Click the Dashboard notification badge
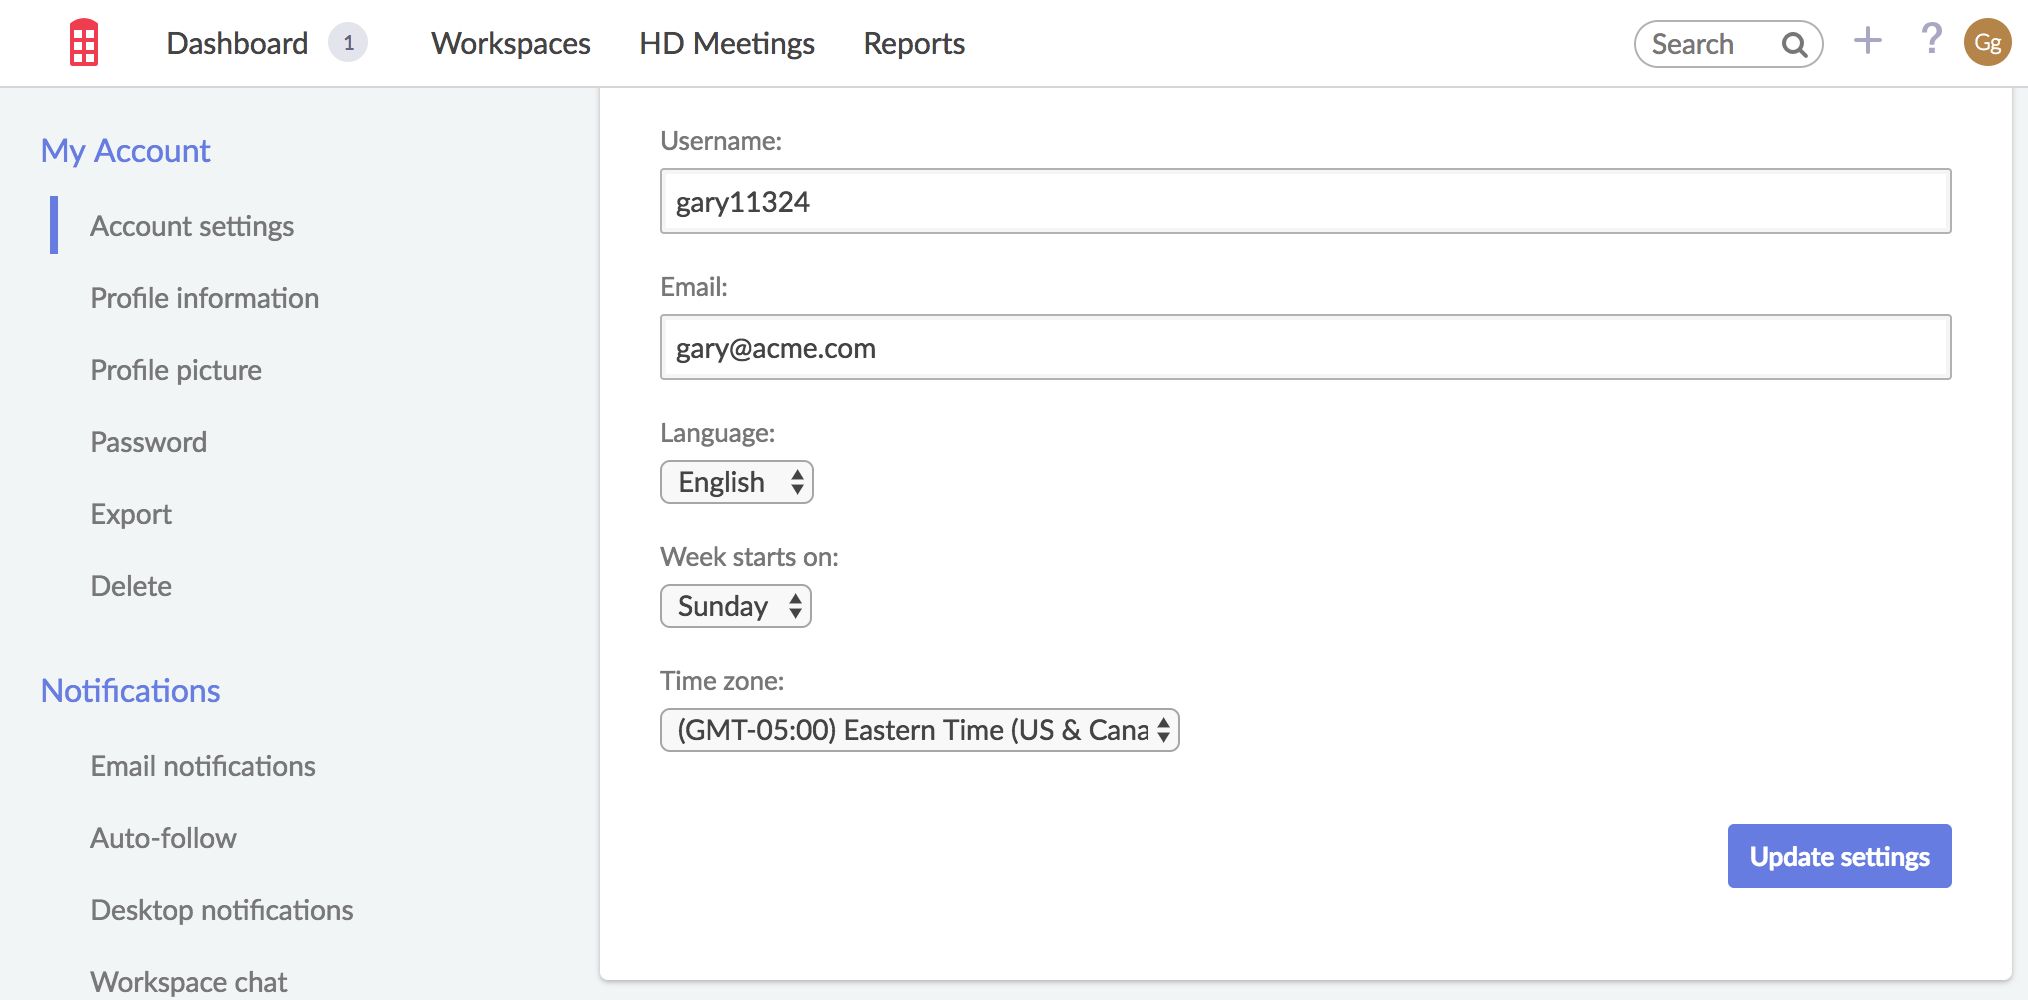 coord(348,43)
